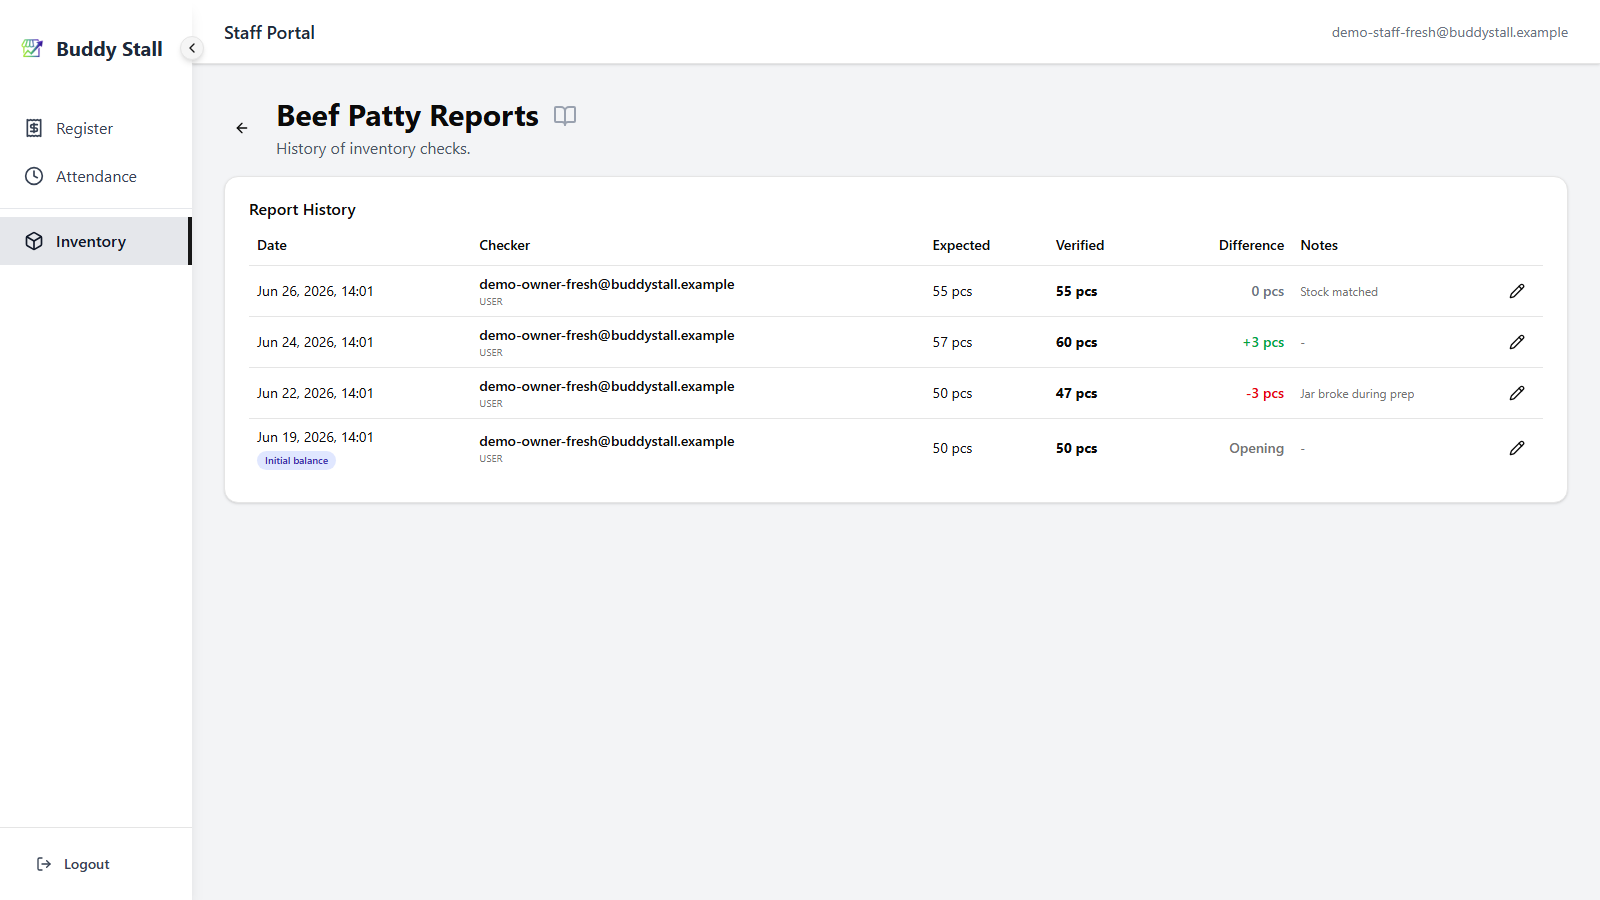This screenshot has height=900, width=1600.
Task: Click the demo-staff-fresh account email
Action: [1449, 32]
